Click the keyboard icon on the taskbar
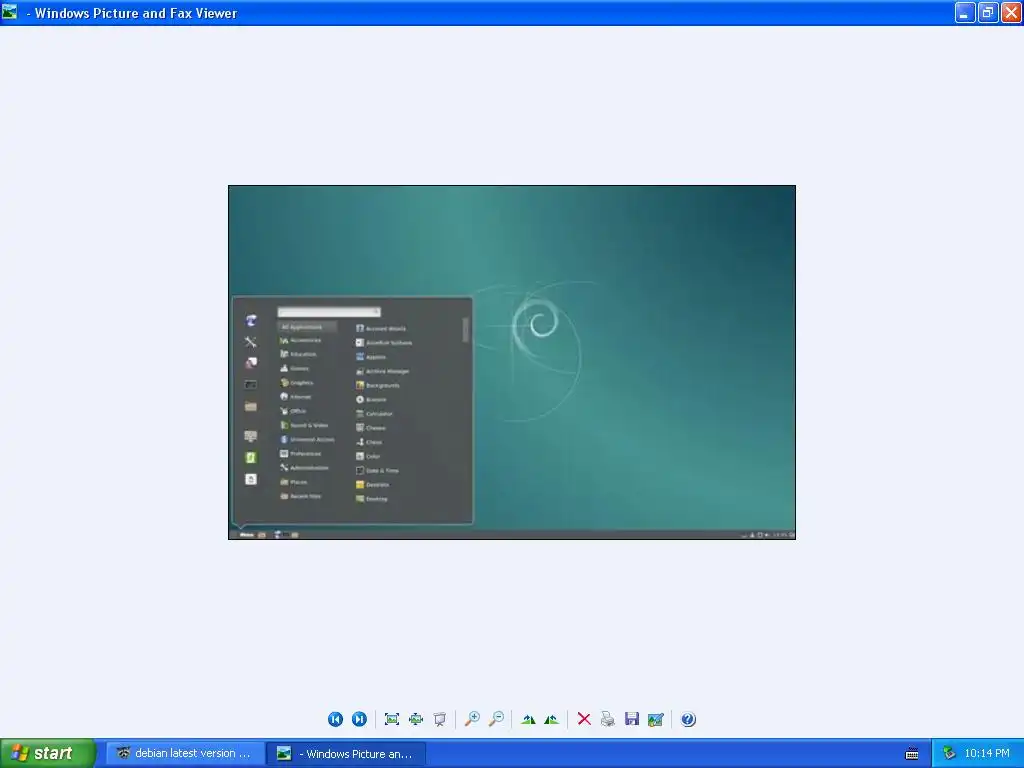The width and height of the screenshot is (1024, 768). [912, 754]
